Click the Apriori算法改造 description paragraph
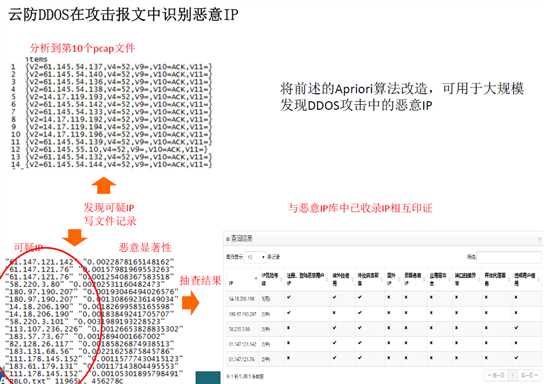 (402, 97)
